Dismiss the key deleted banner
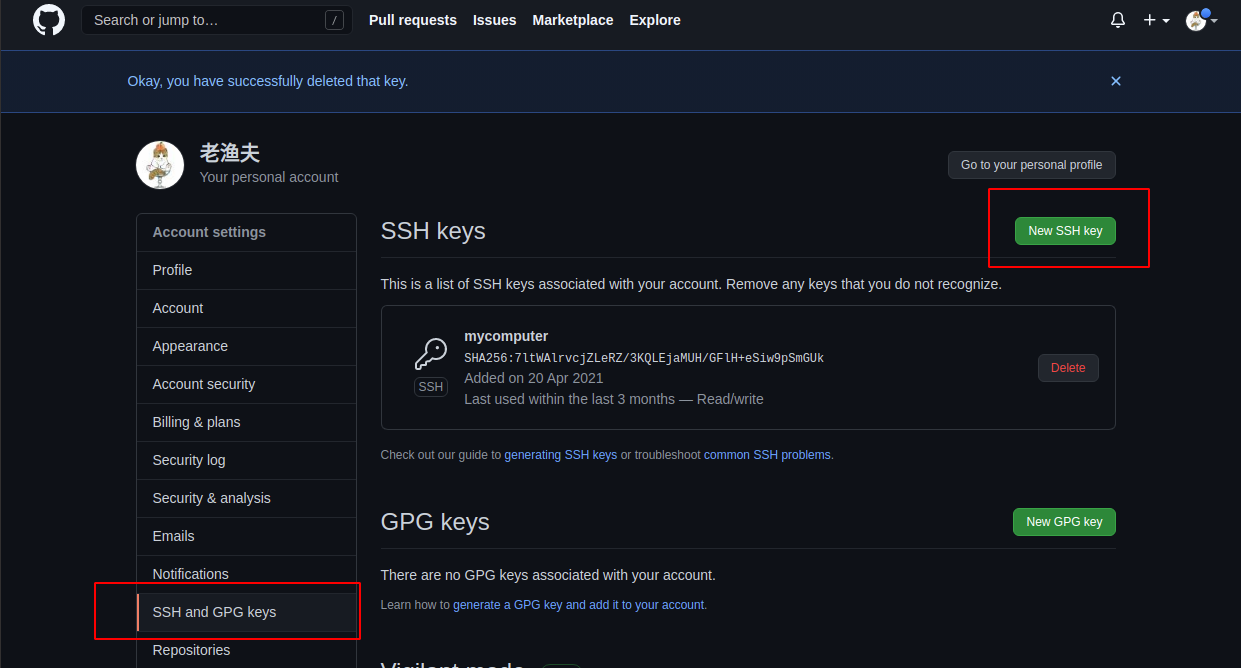1241x668 pixels. coord(1116,81)
